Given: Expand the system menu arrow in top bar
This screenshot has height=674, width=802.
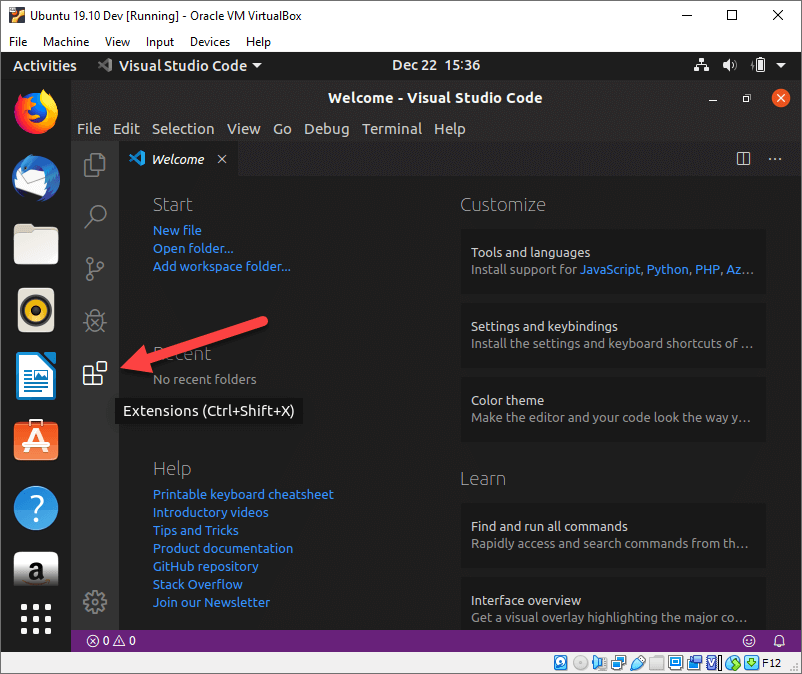Looking at the screenshot, I should point(781,65).
